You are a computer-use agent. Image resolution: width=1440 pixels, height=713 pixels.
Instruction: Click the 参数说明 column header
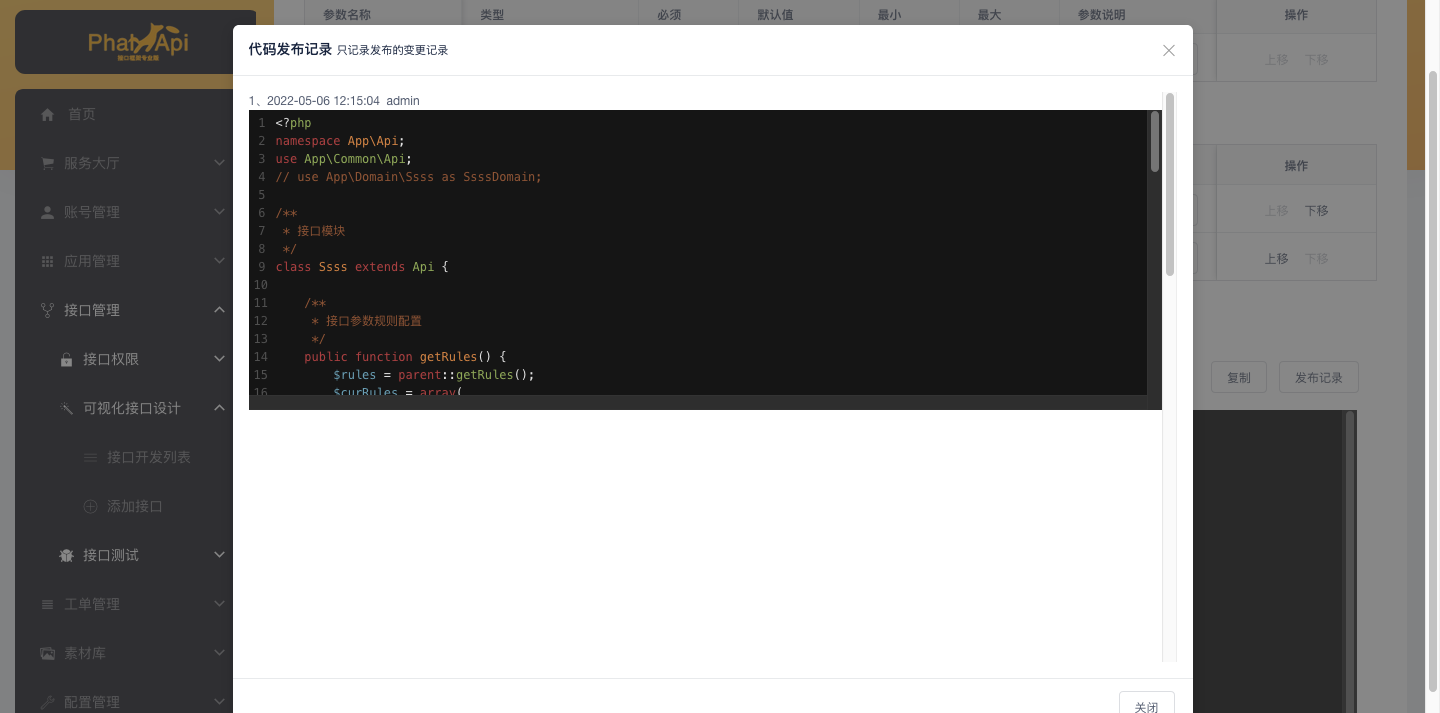1101,15
